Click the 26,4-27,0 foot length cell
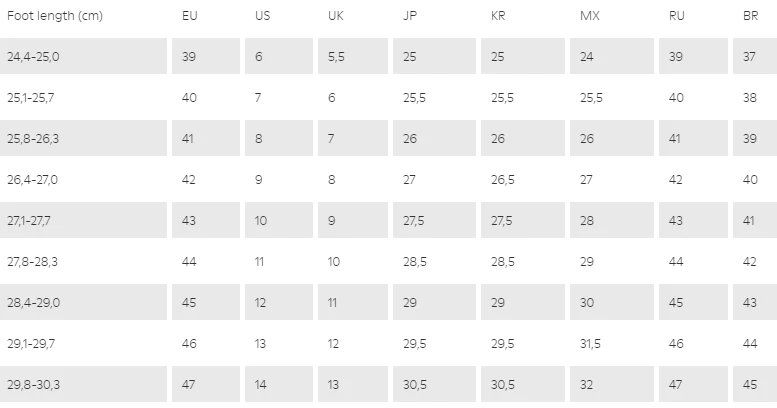This screenshot has width=777, height=408. (x=33, y=180)
